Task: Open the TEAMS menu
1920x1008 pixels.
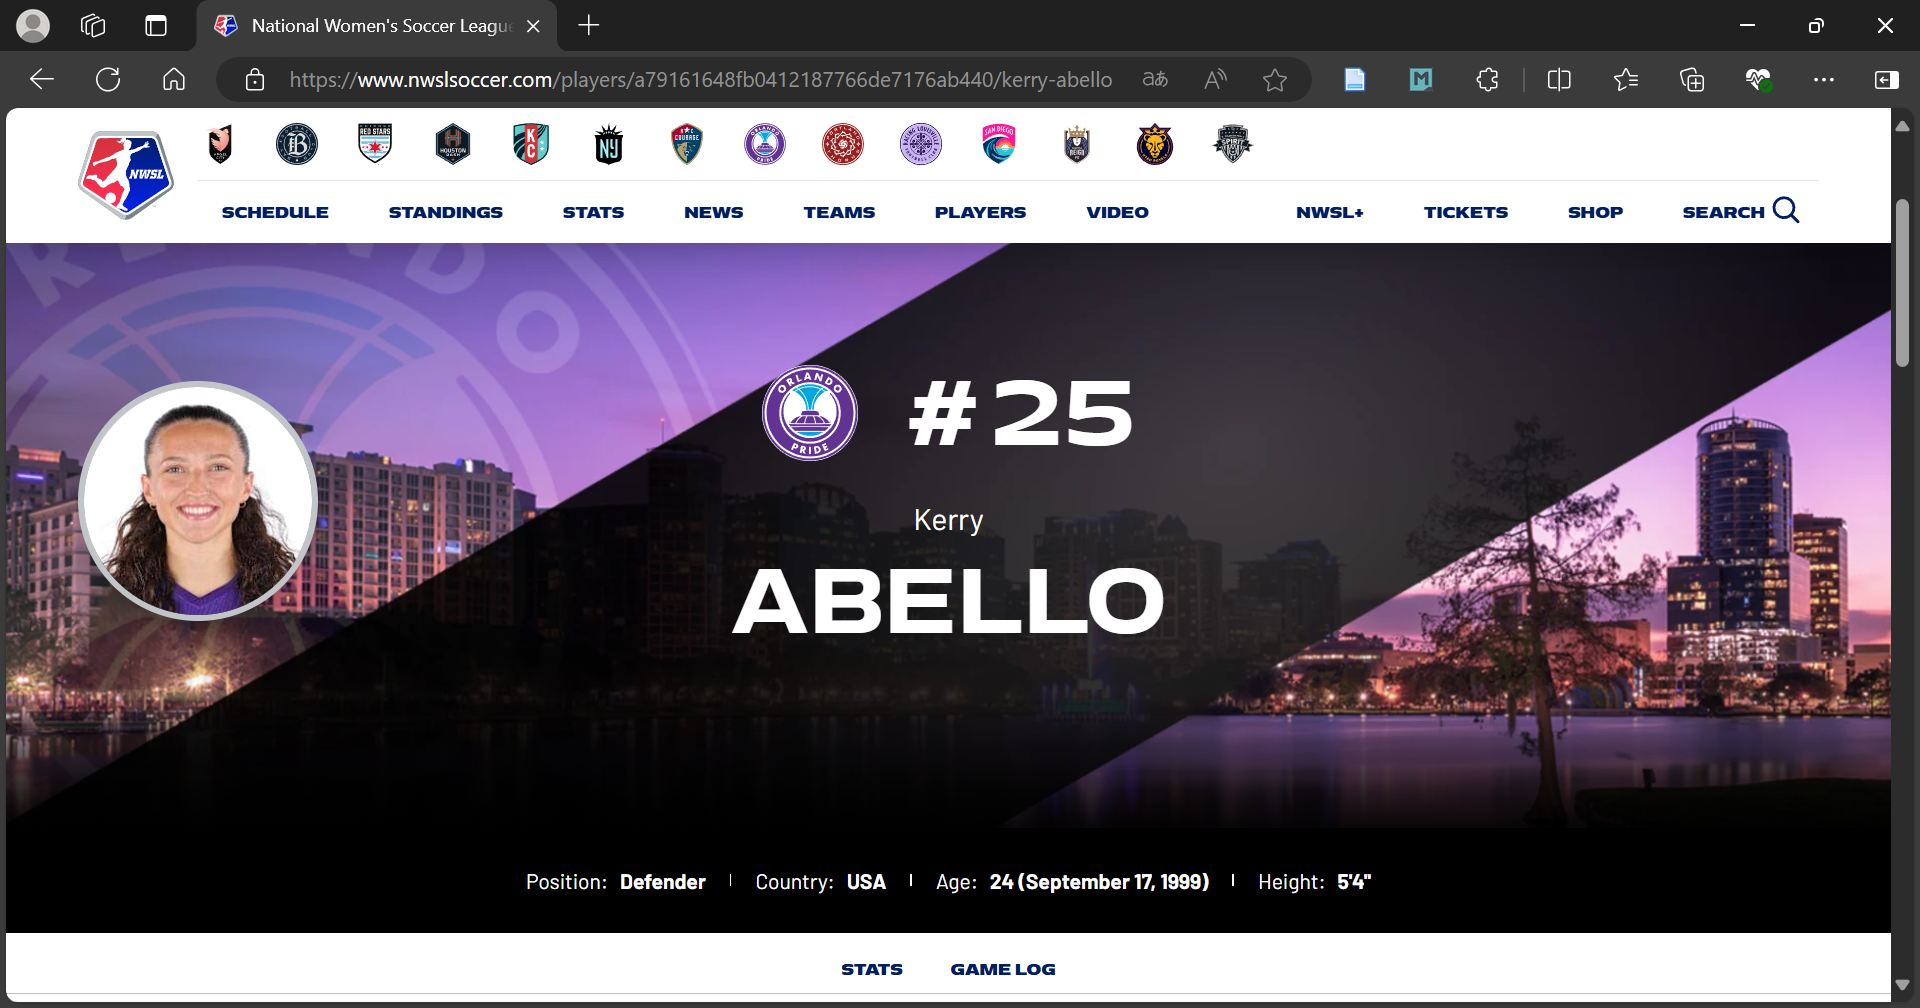Action: click(839, 212)
